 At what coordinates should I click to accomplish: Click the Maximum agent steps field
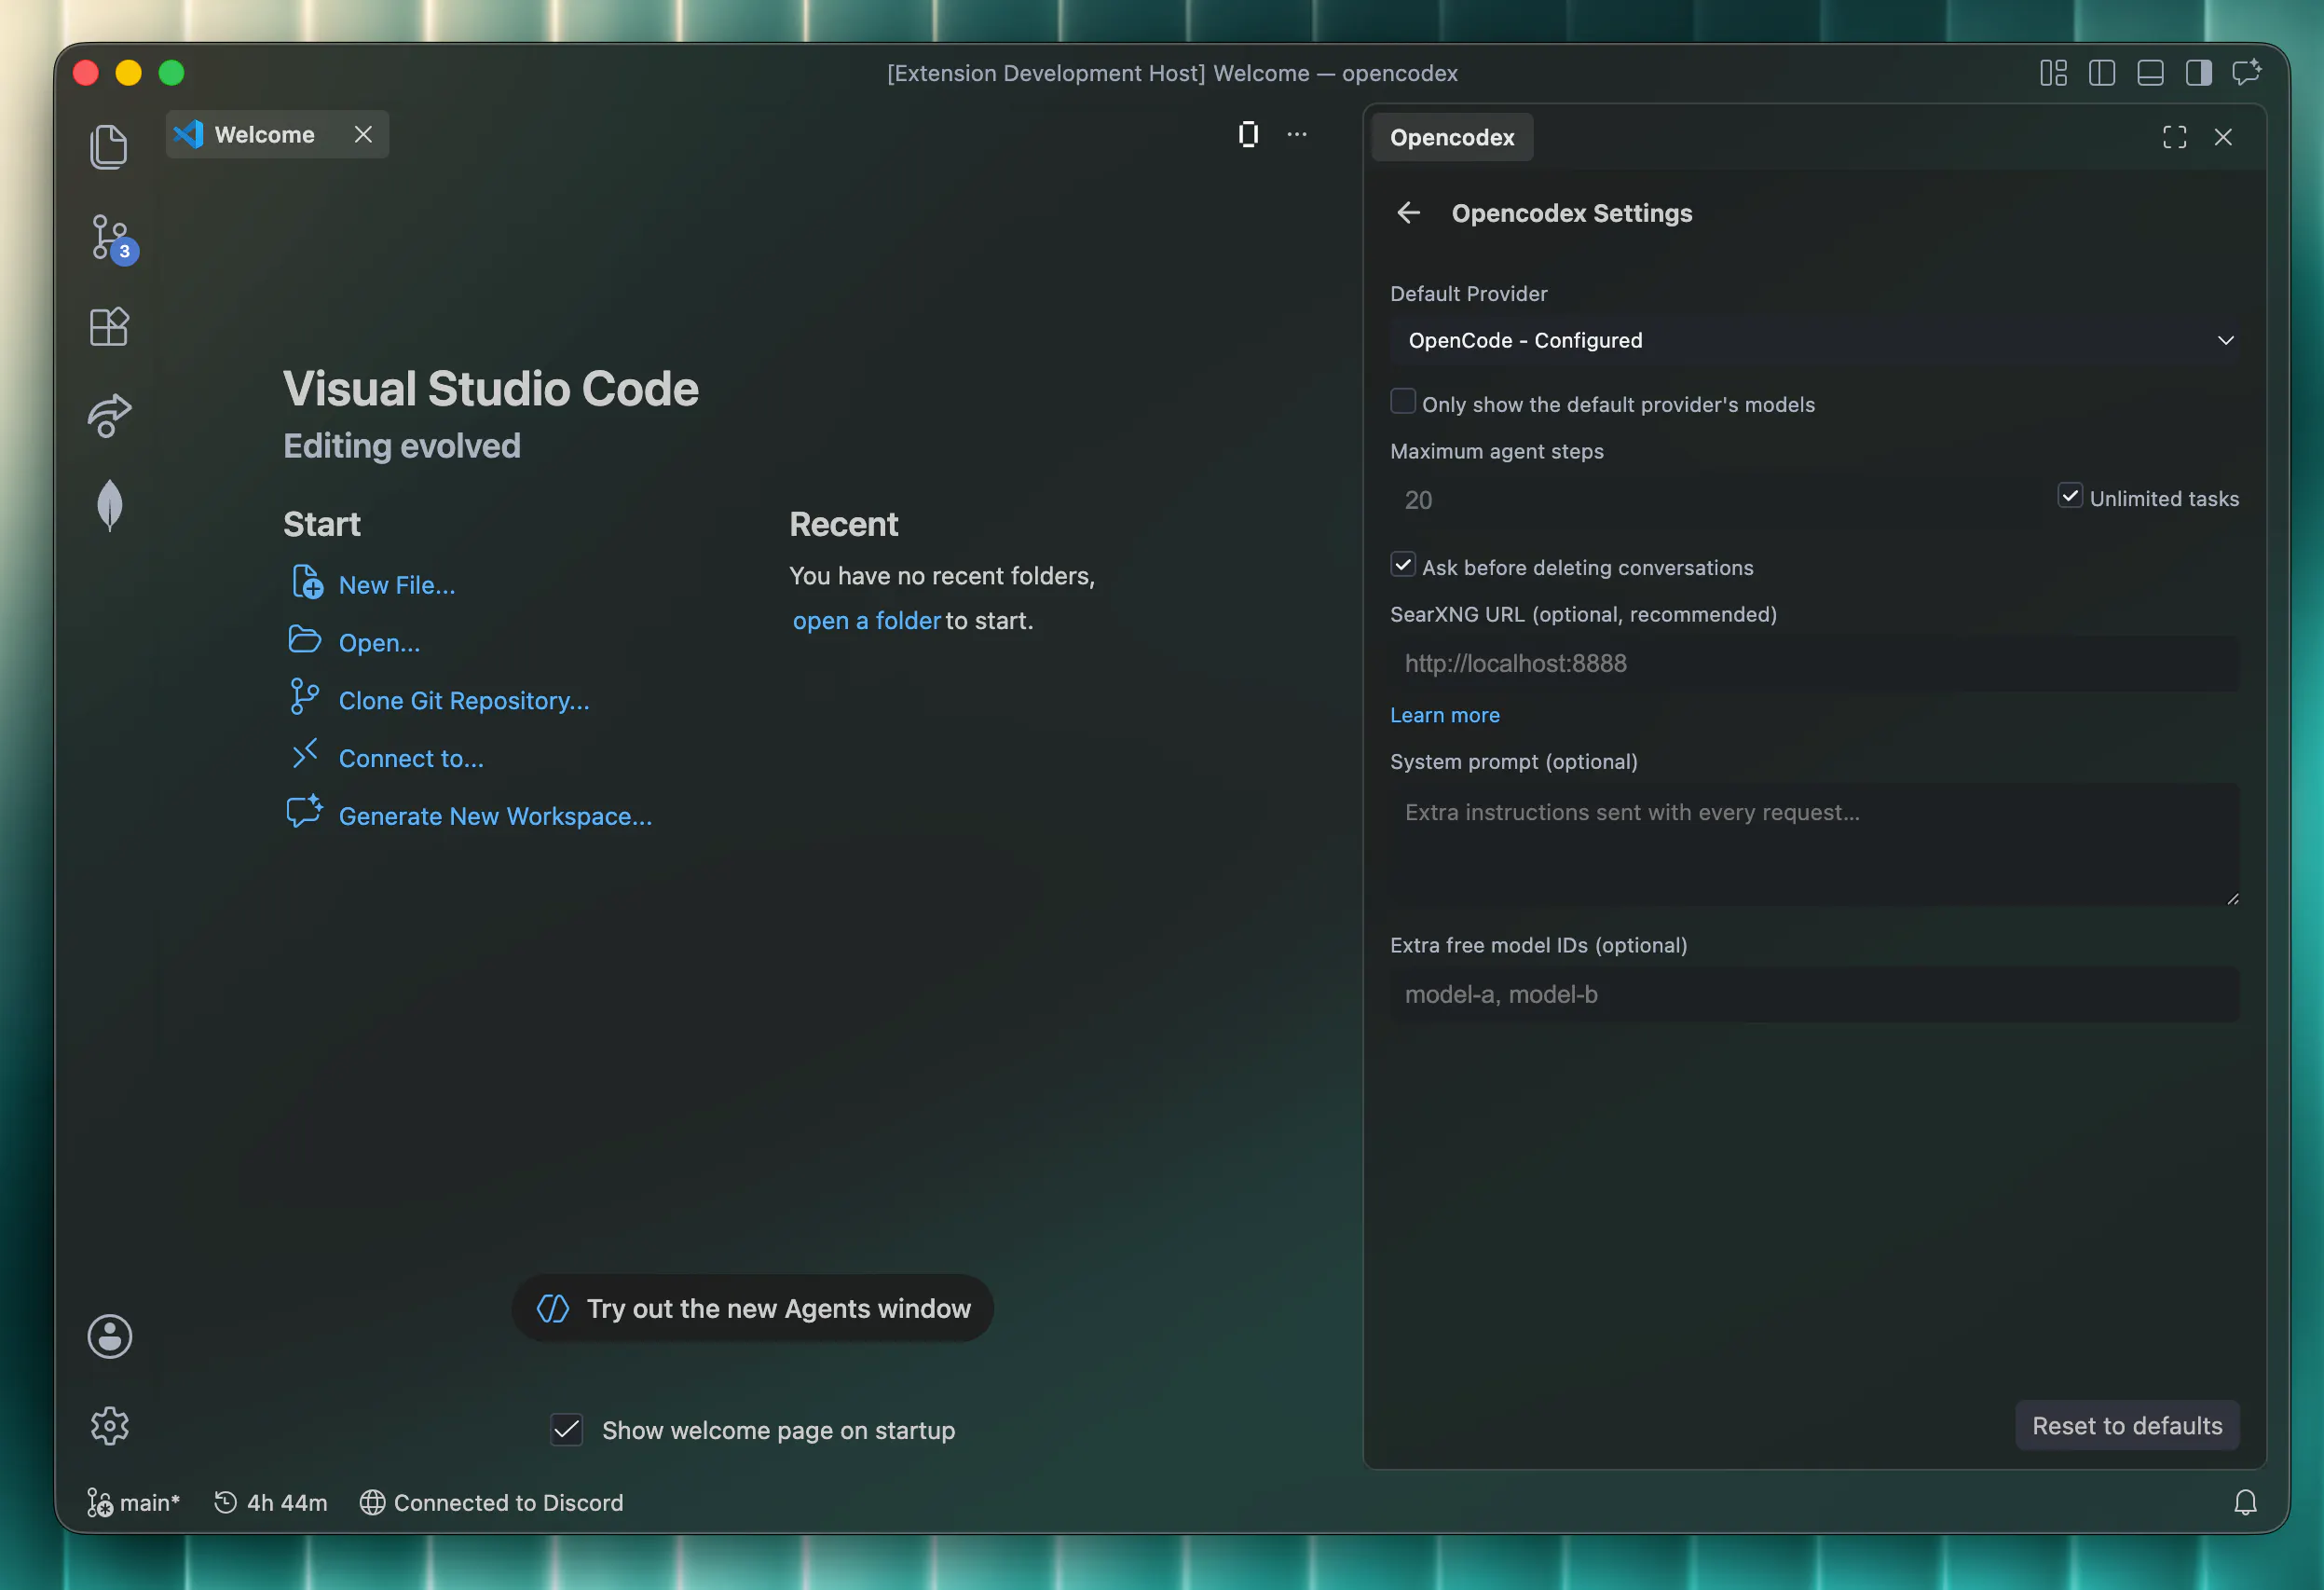1714,500
